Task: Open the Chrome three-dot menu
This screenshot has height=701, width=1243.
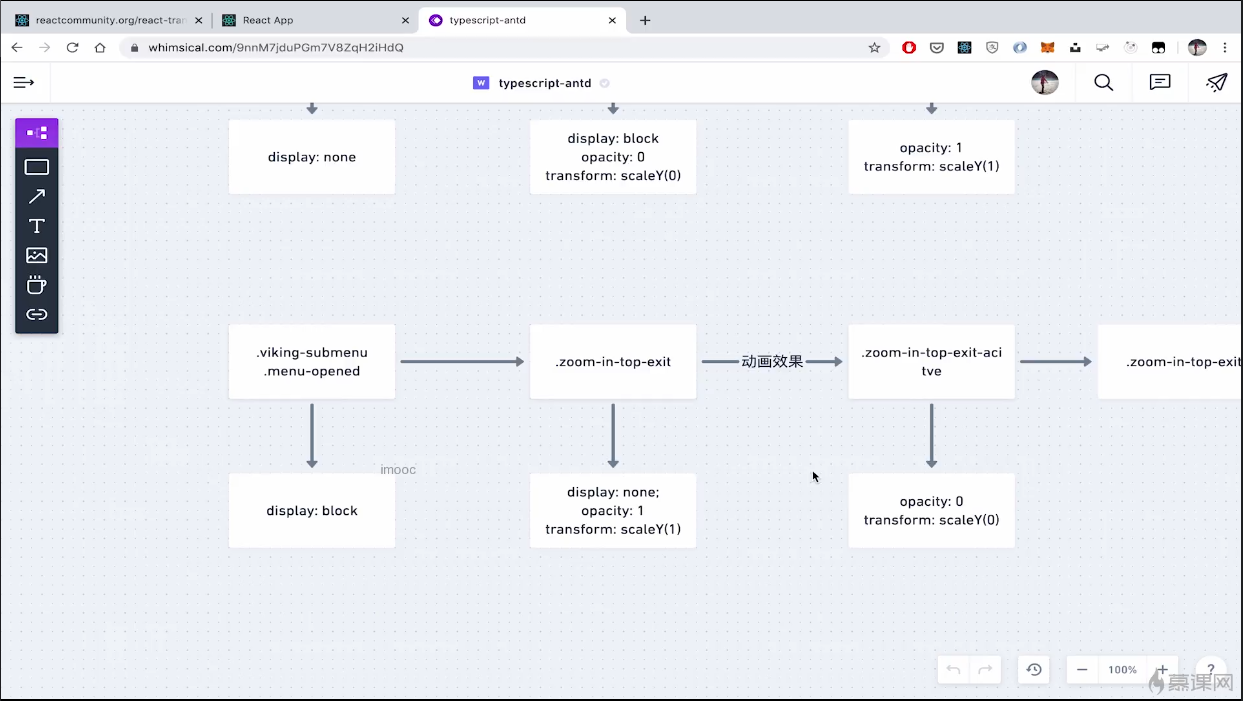Action: pos(1225,47)
